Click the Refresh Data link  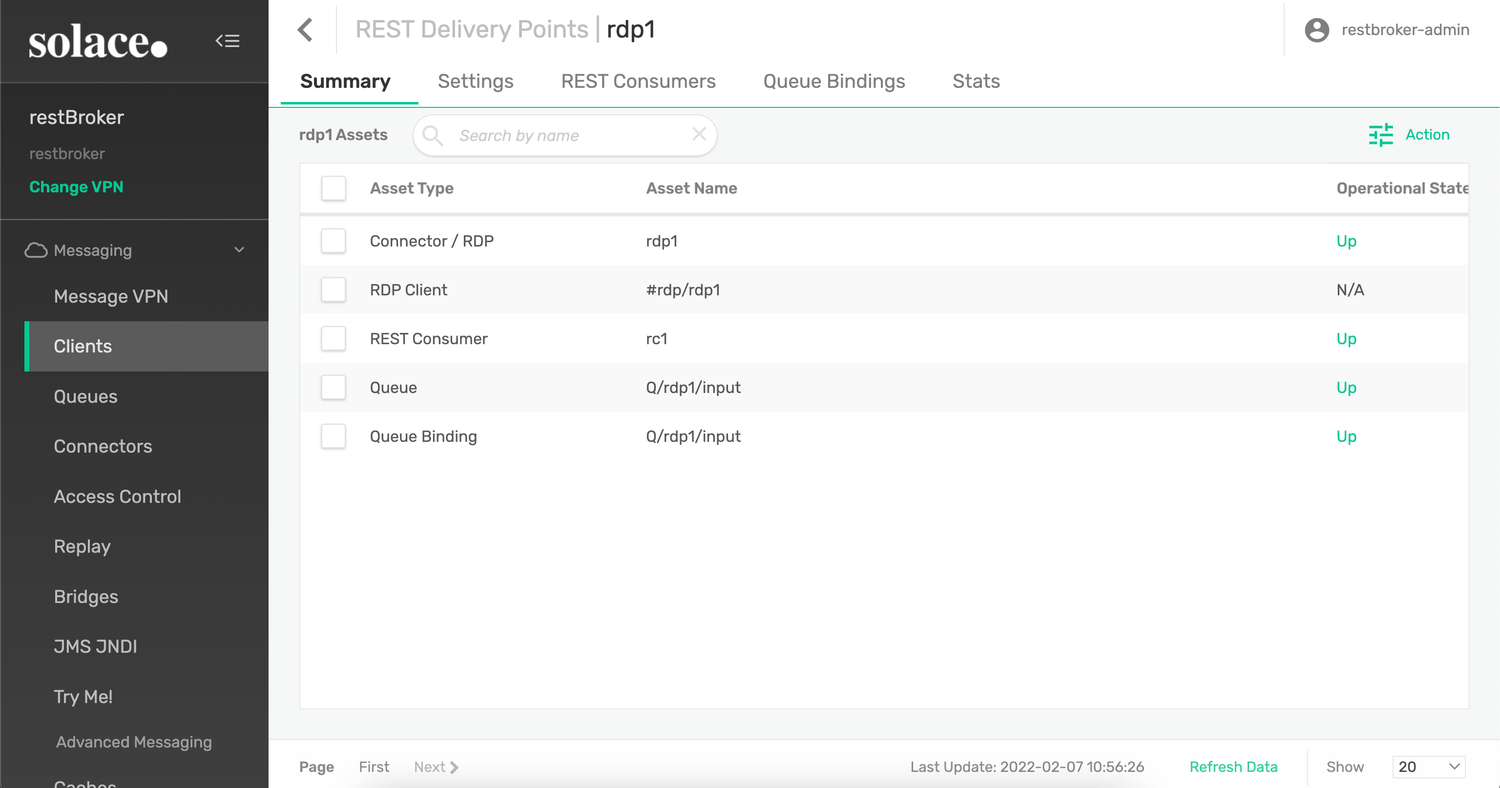[x=1233, y=767]
